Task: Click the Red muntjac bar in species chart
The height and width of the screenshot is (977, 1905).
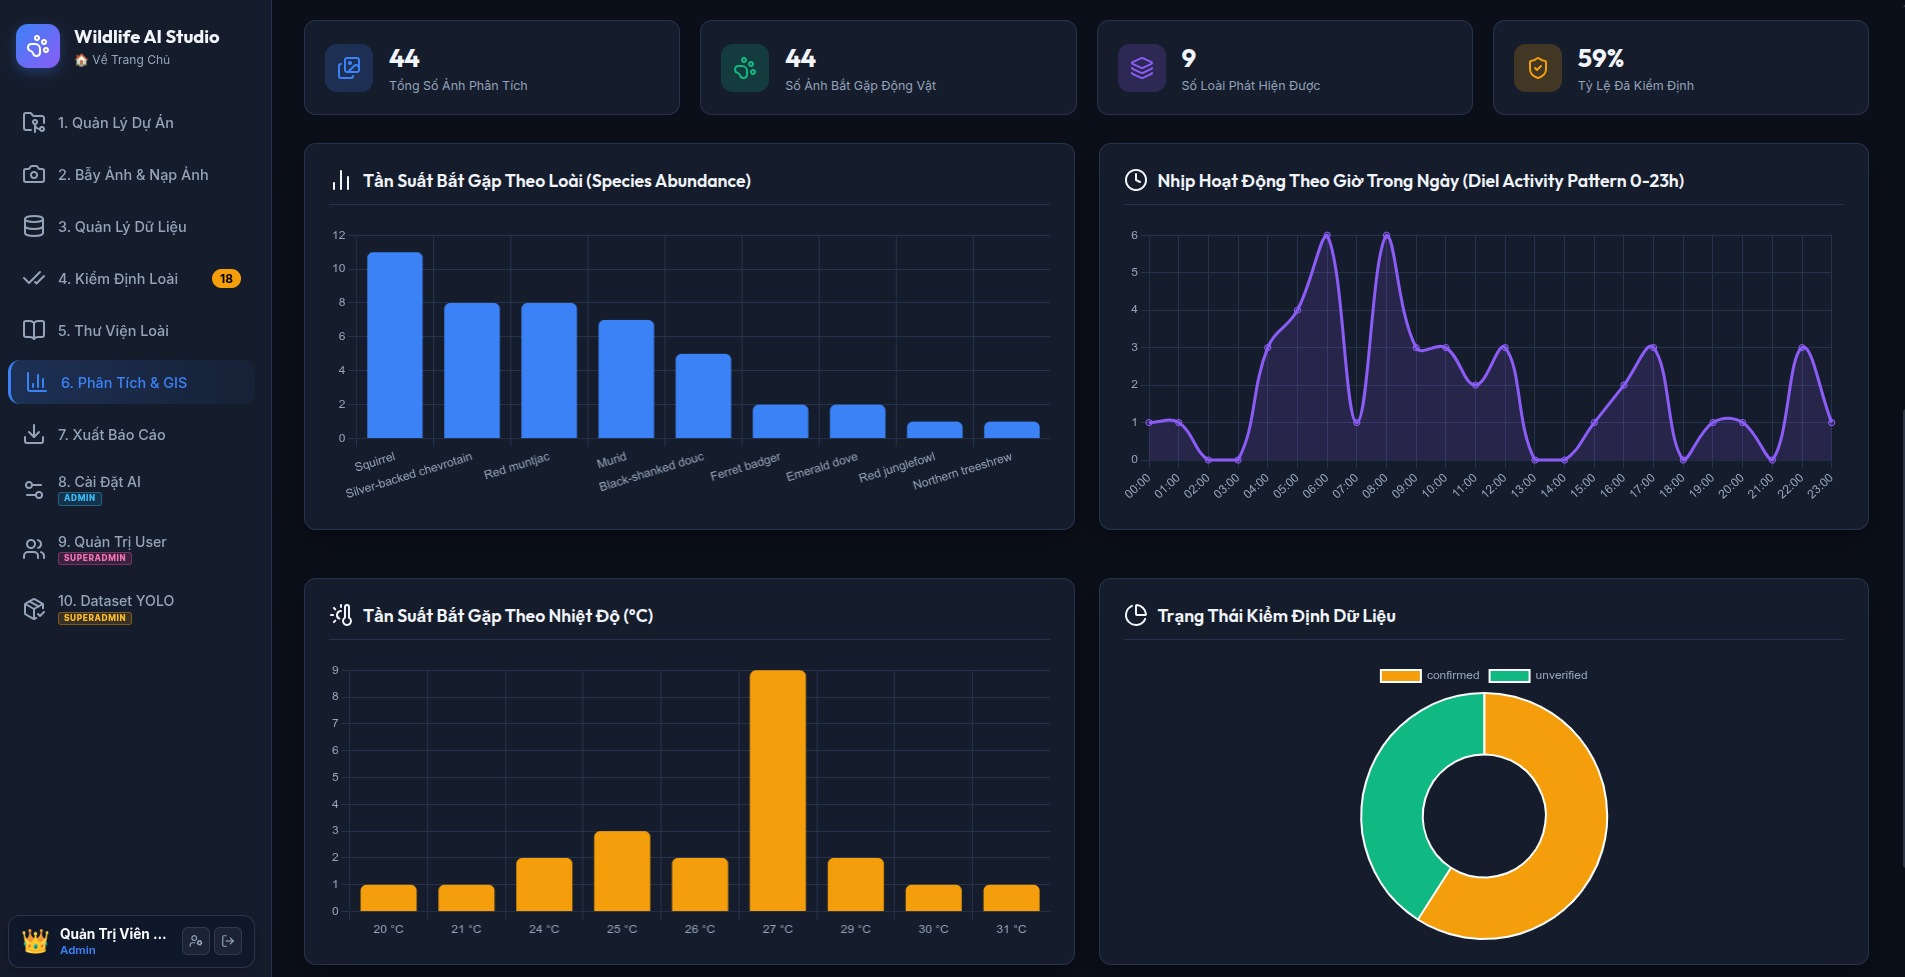Action: 549,370
